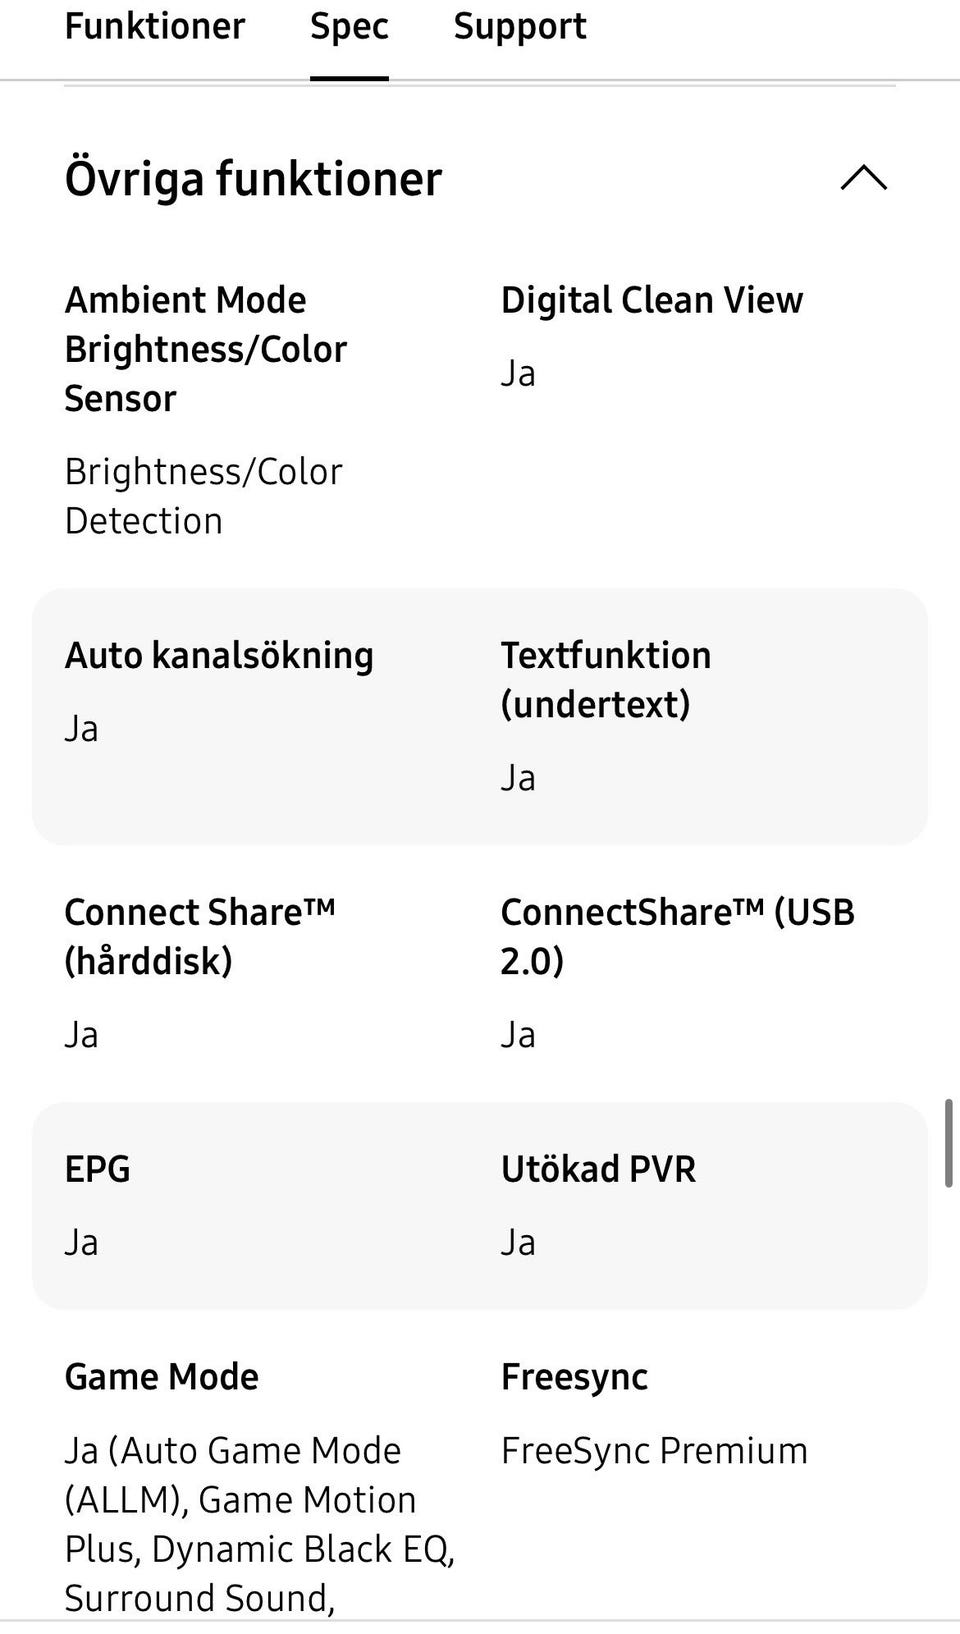Image resolution: width=960 pixels, height=1634 pixels.
Task: Collapse the Övriga funktioner section chevron
Action: [x=864, y=179]
